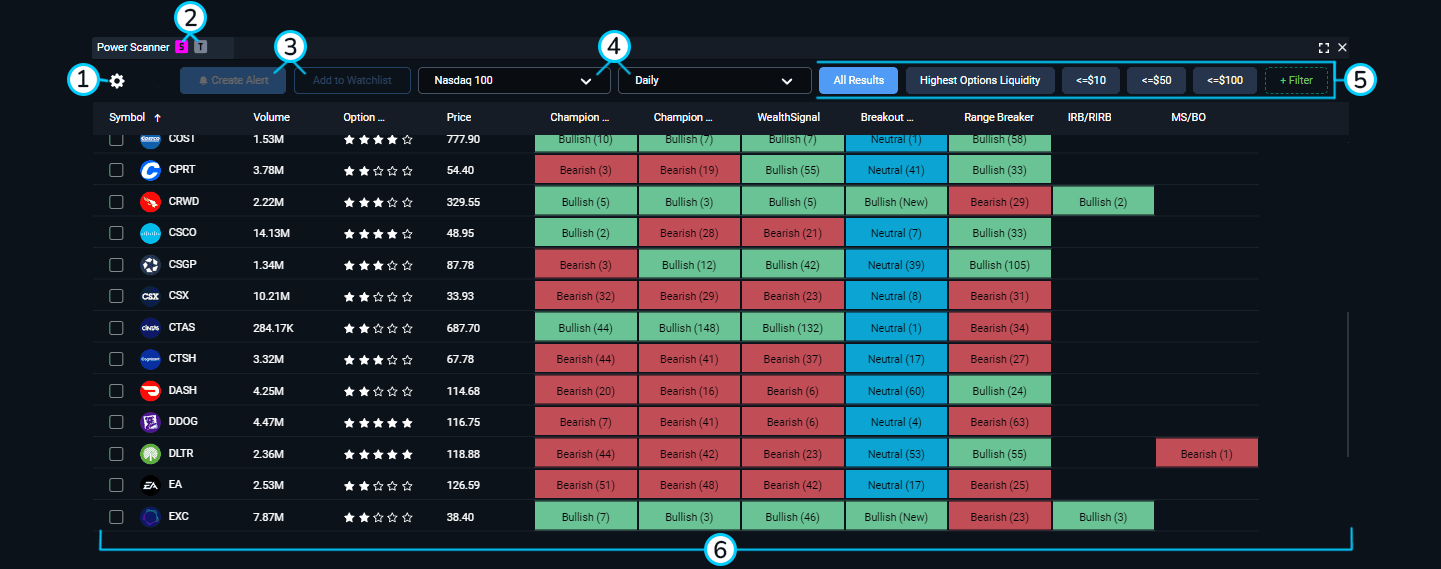This screenshot has height=569, width=1441.
Task: Click DLTR option star rating
Action: click(378, 454)
